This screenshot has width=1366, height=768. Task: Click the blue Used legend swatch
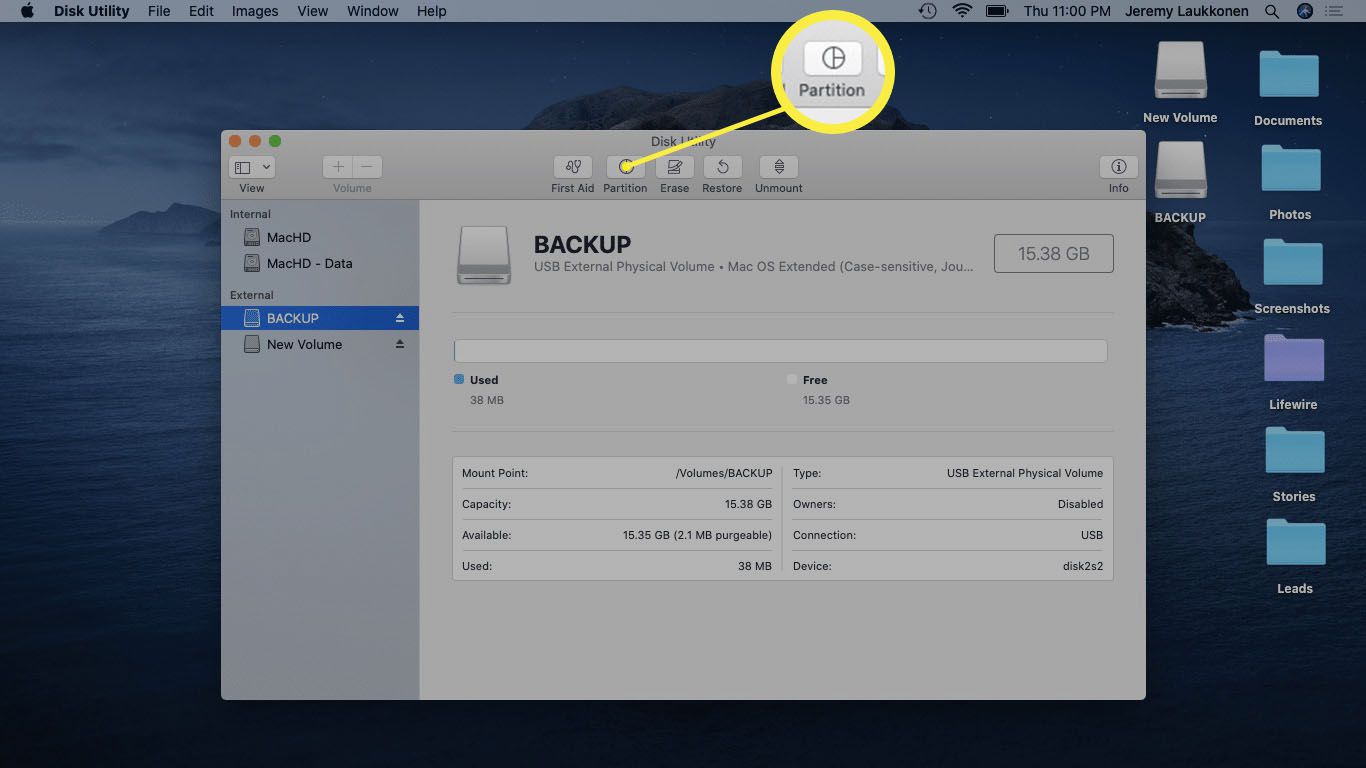[459, 380]
